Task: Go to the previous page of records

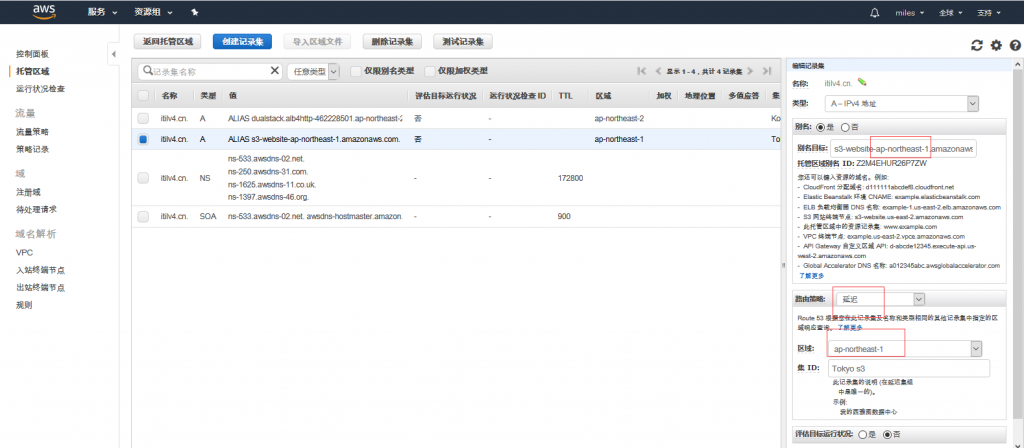Action: pos(658,71)
